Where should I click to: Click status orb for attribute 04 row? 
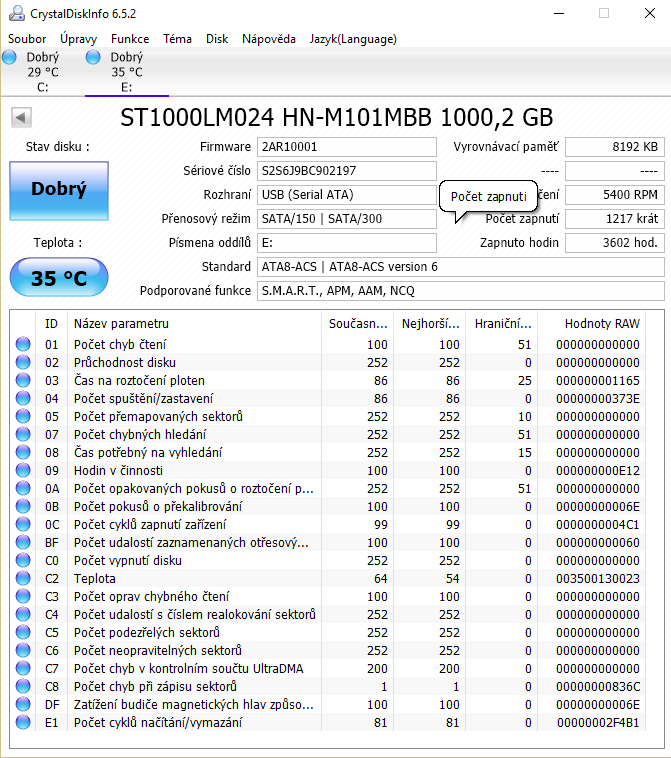point(23,398)
